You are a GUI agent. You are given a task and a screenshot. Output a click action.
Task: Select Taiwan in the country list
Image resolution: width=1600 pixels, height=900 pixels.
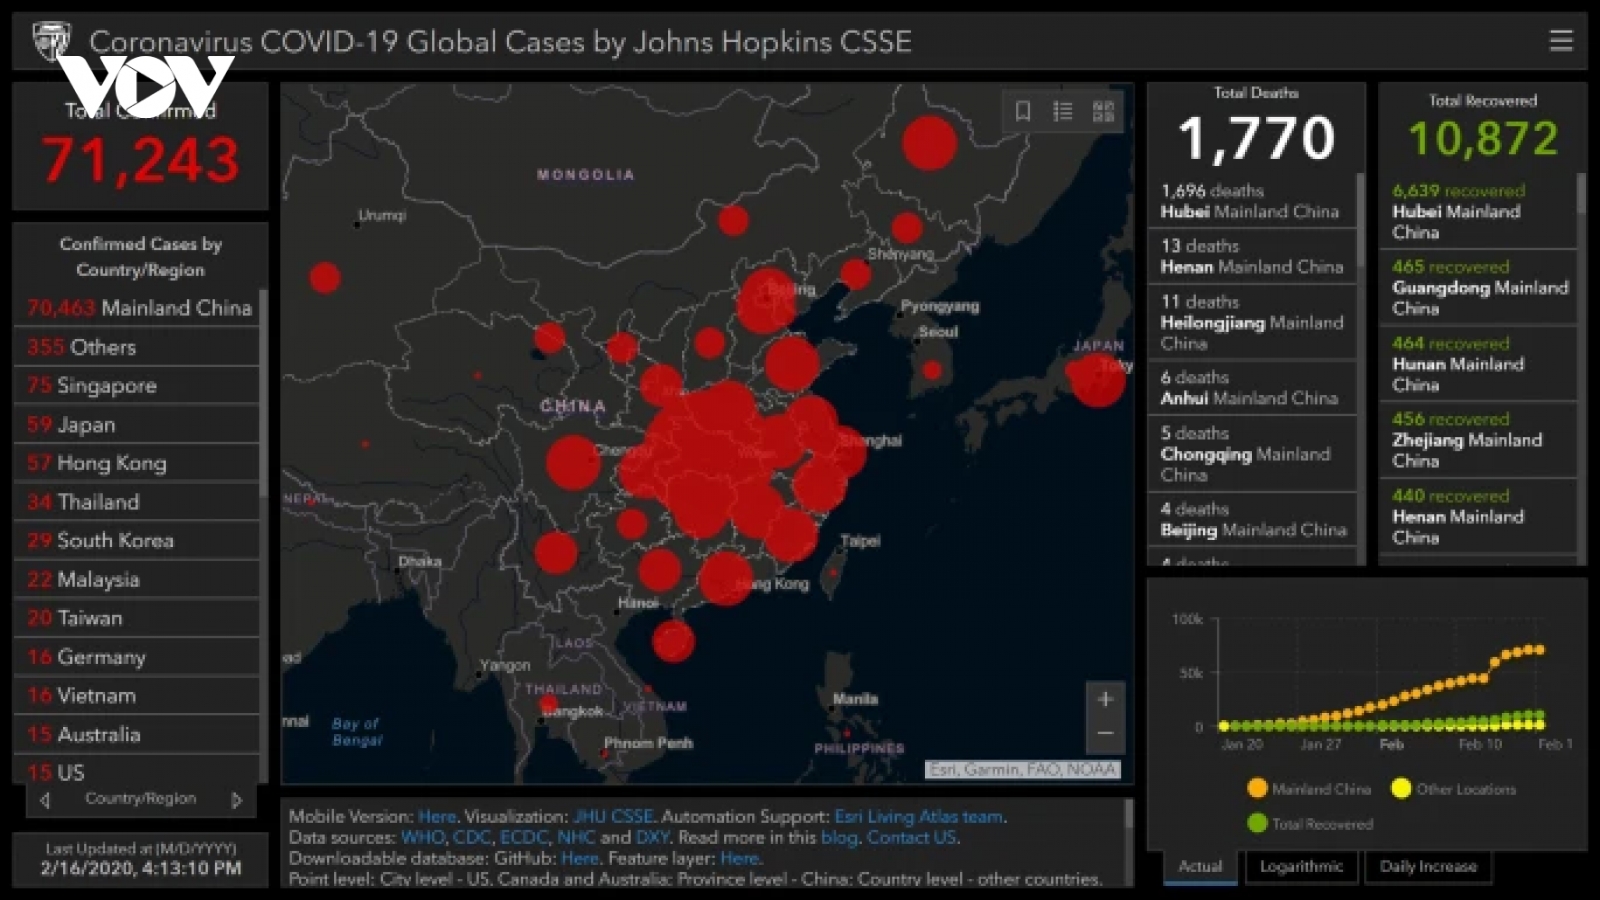137,618
